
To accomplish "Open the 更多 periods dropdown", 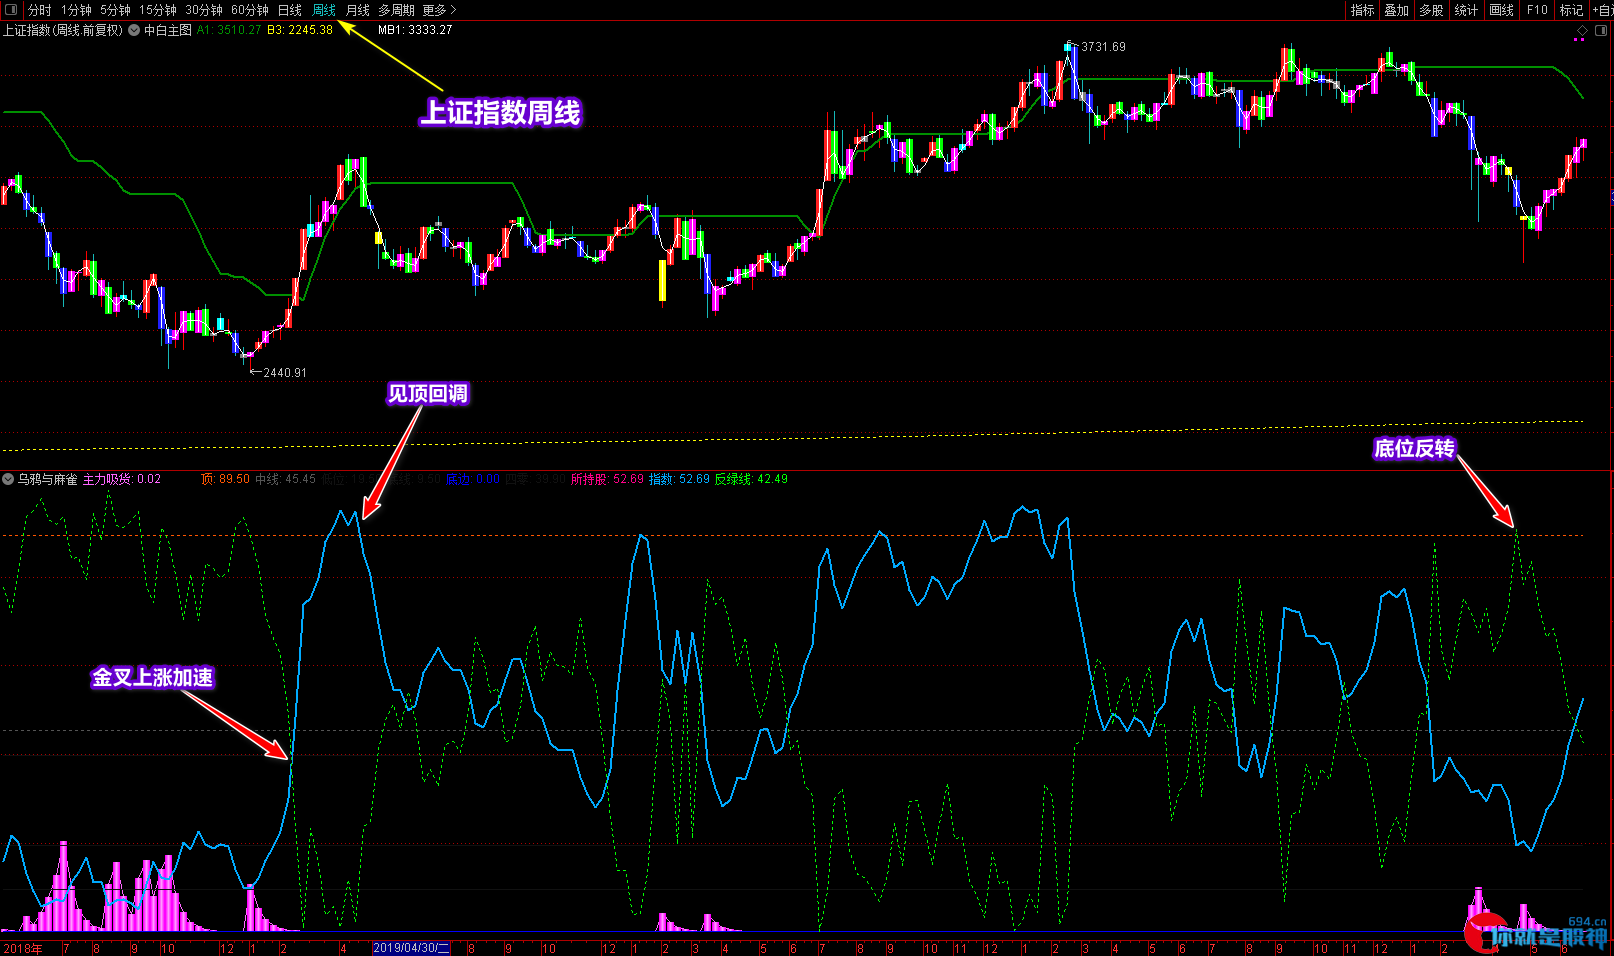I will point(439,10).
